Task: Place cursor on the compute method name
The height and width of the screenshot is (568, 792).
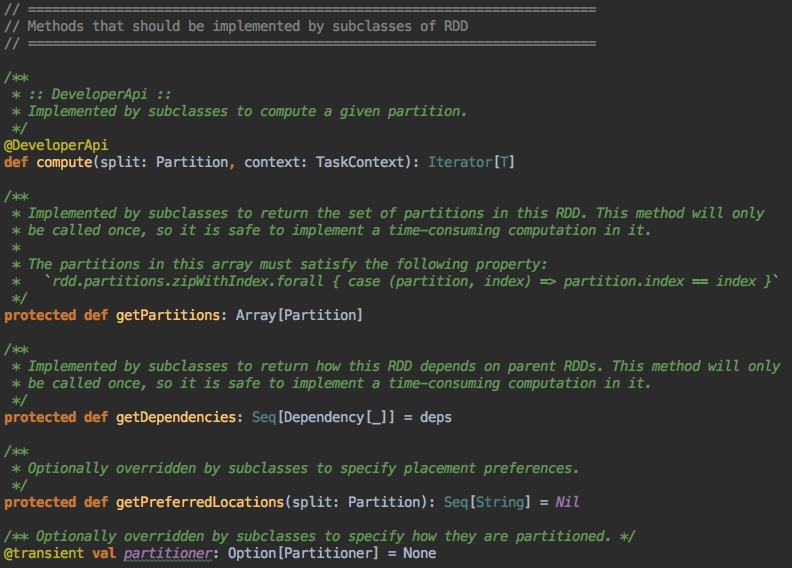Action: [x=64, y=162]
